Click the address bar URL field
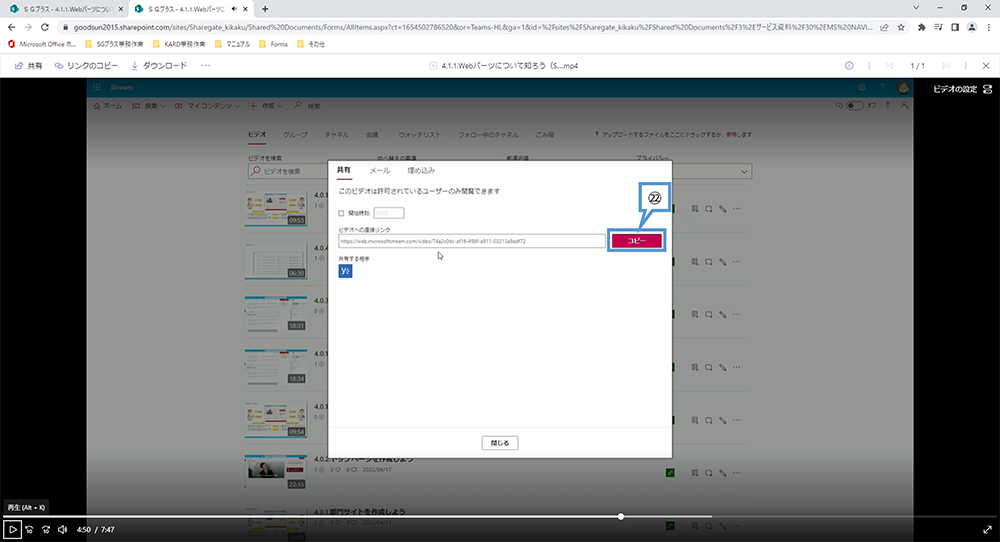The height and width of the screenshot is (542, 1000). click(472, 27)
